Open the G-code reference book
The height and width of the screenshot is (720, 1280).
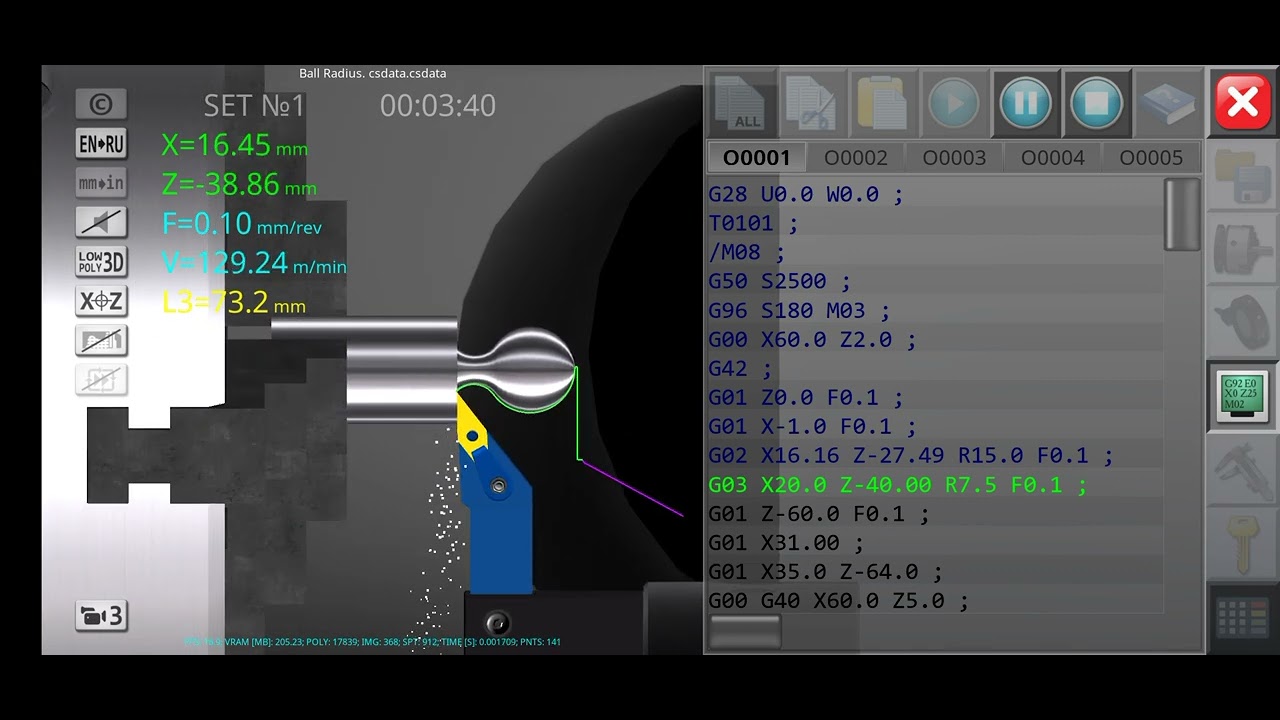[1167, 103]
